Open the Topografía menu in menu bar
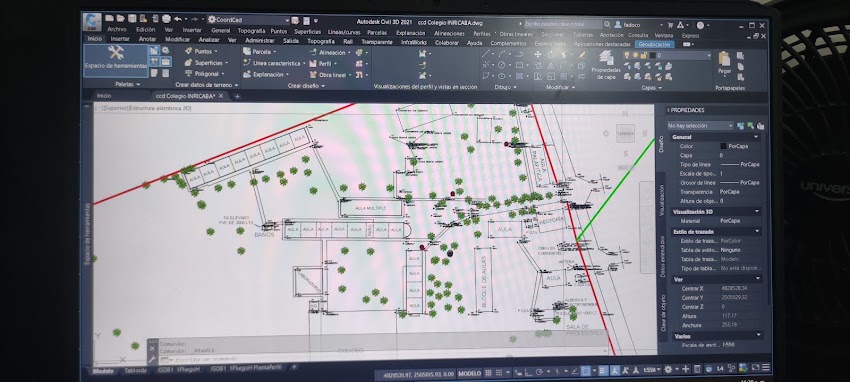 251,31
